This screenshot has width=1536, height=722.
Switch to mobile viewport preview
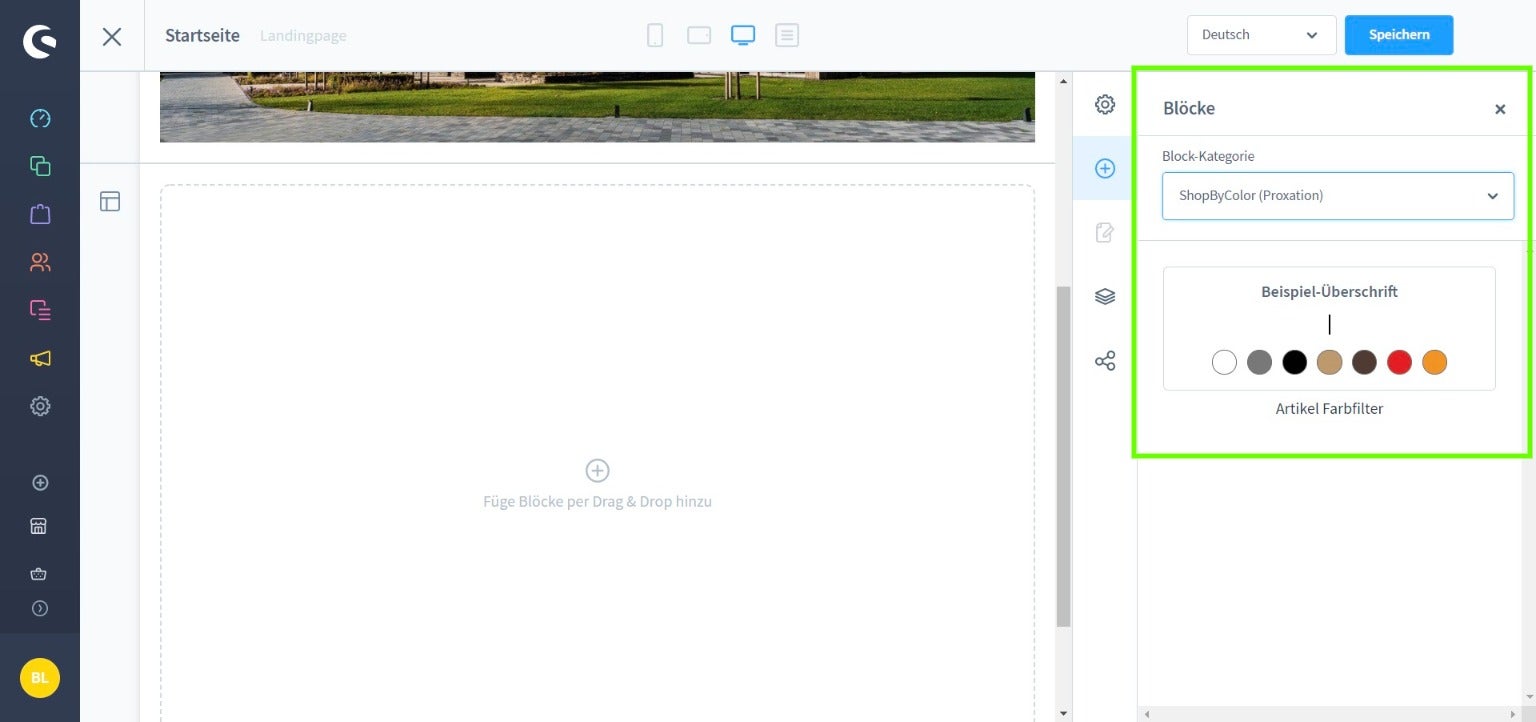pyautogui.click(x=655, y=35)
